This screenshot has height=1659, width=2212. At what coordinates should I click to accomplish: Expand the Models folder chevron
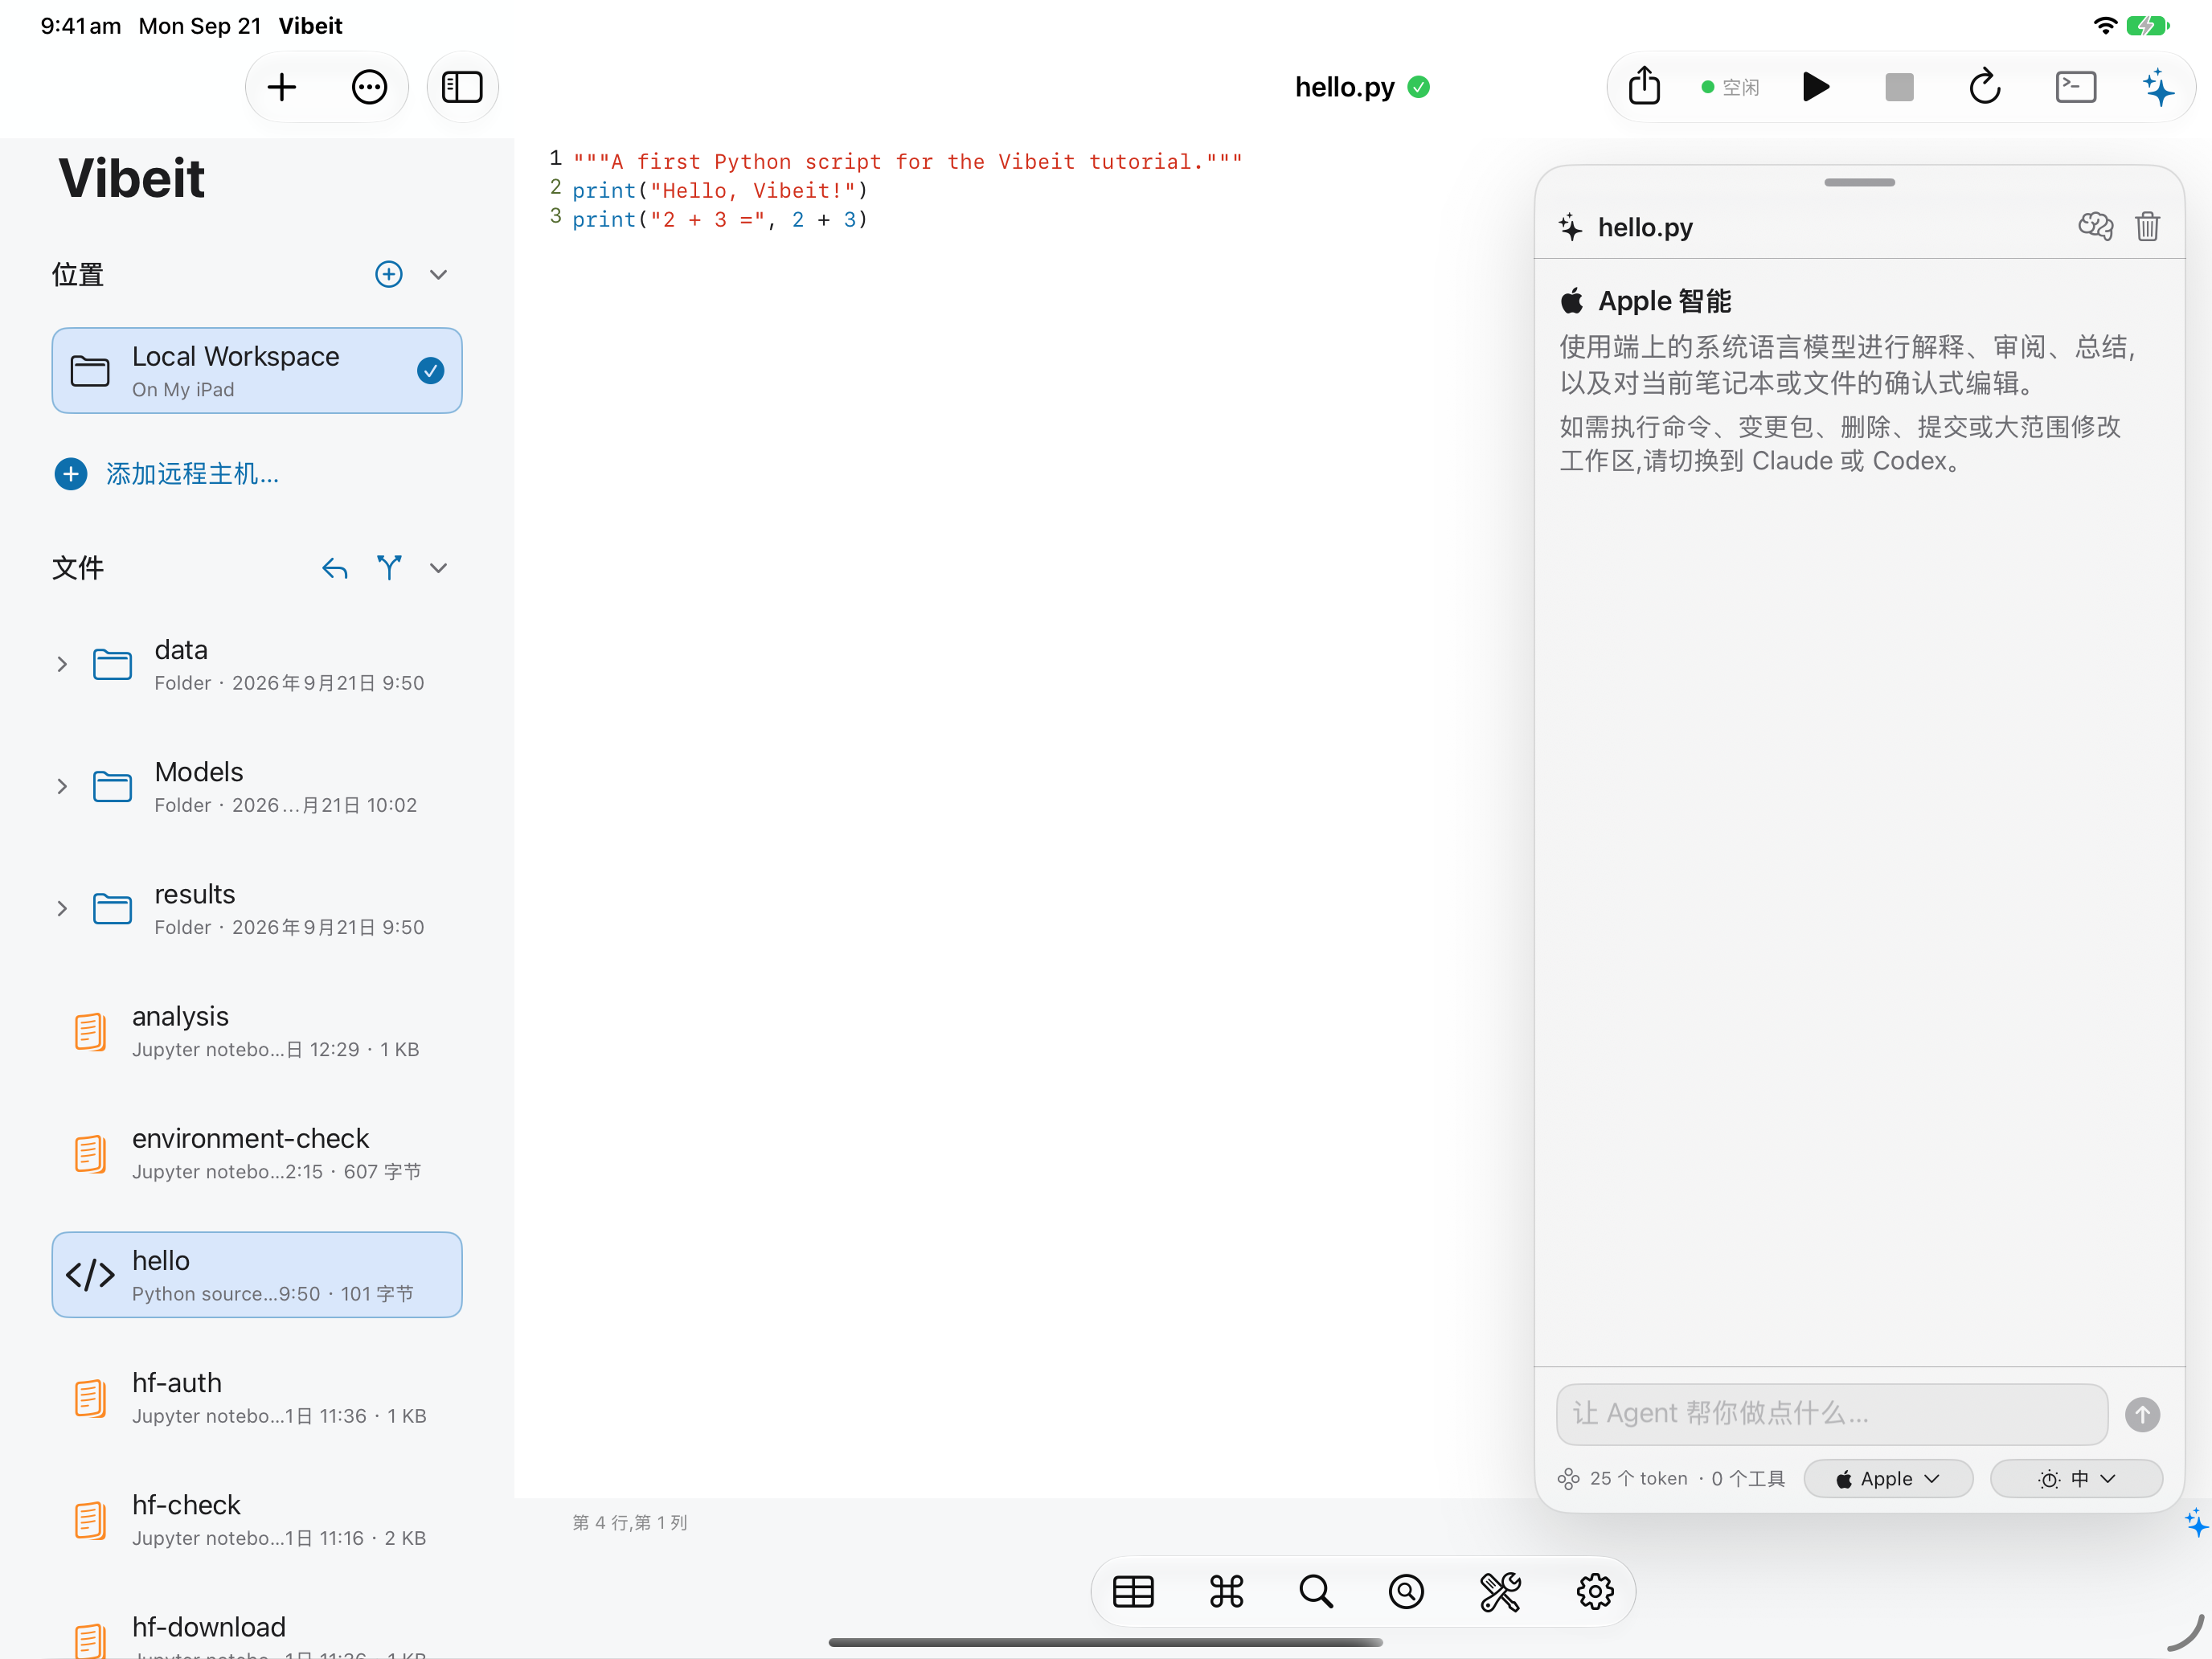tap(62, 786)
